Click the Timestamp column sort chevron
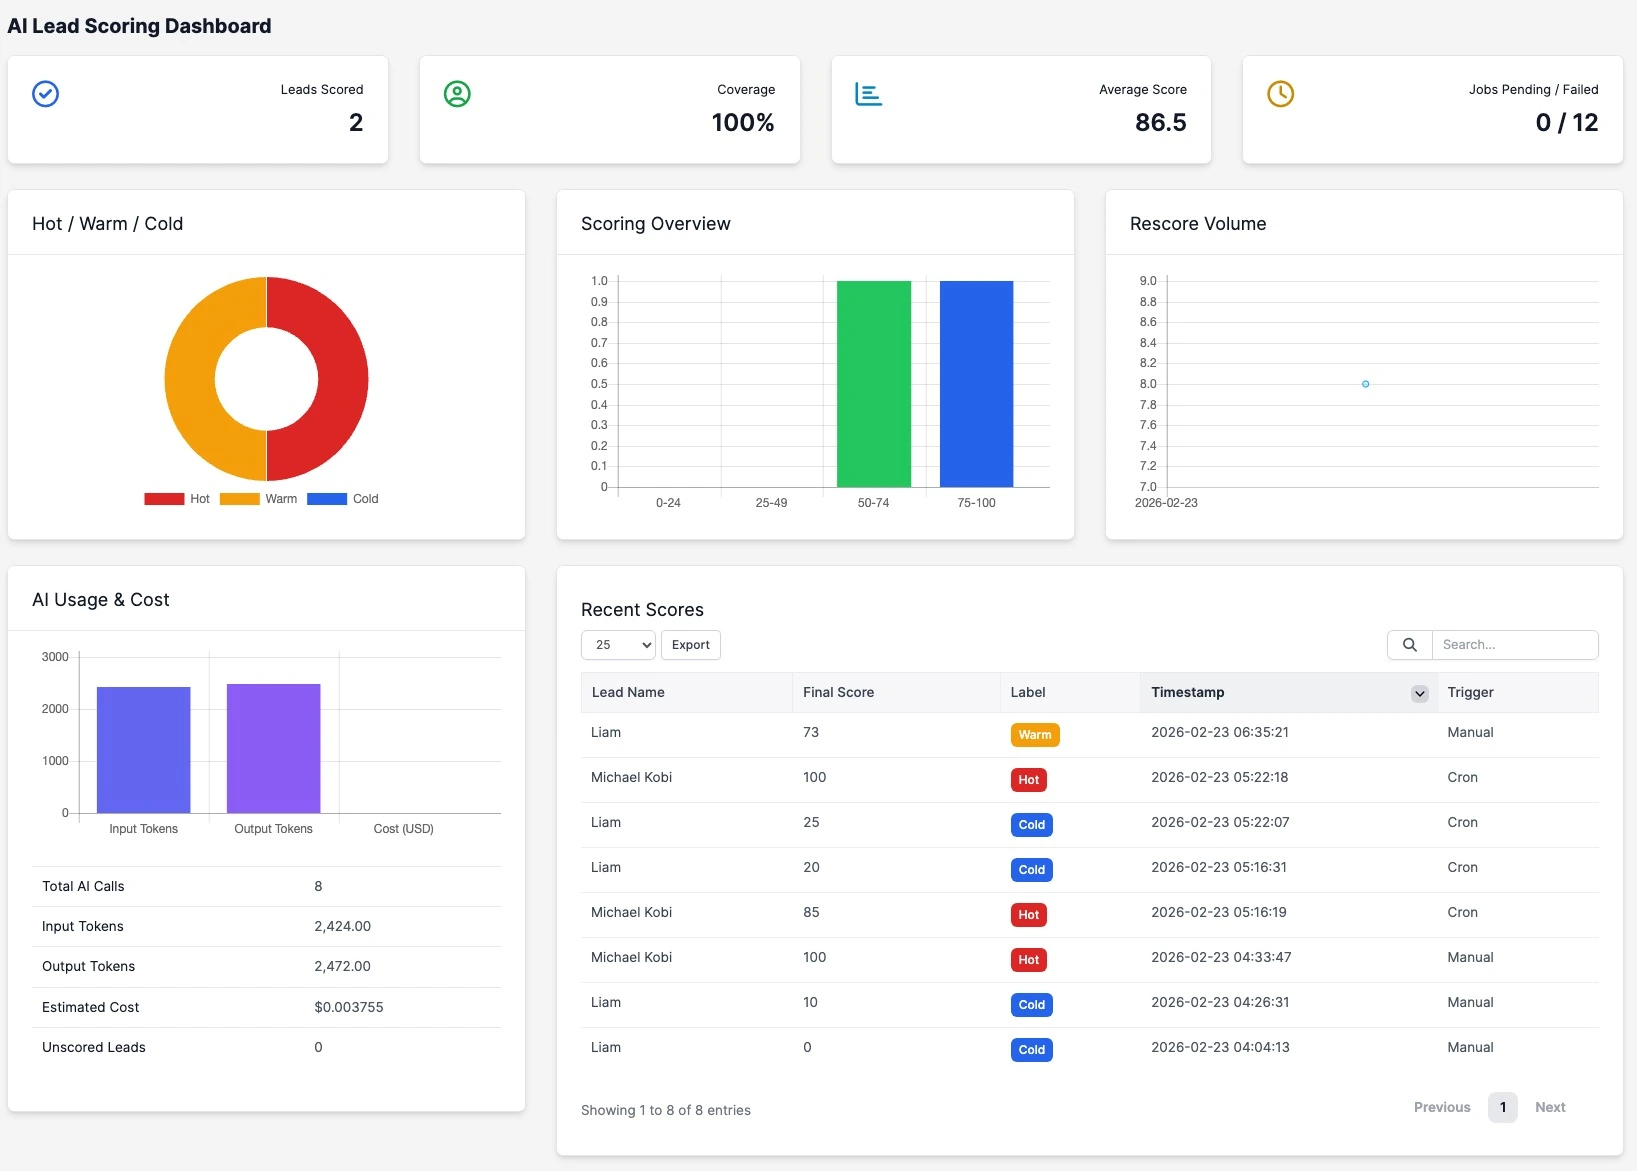The height and width of the screenshot is (1171, 1637). (1419, 693)
